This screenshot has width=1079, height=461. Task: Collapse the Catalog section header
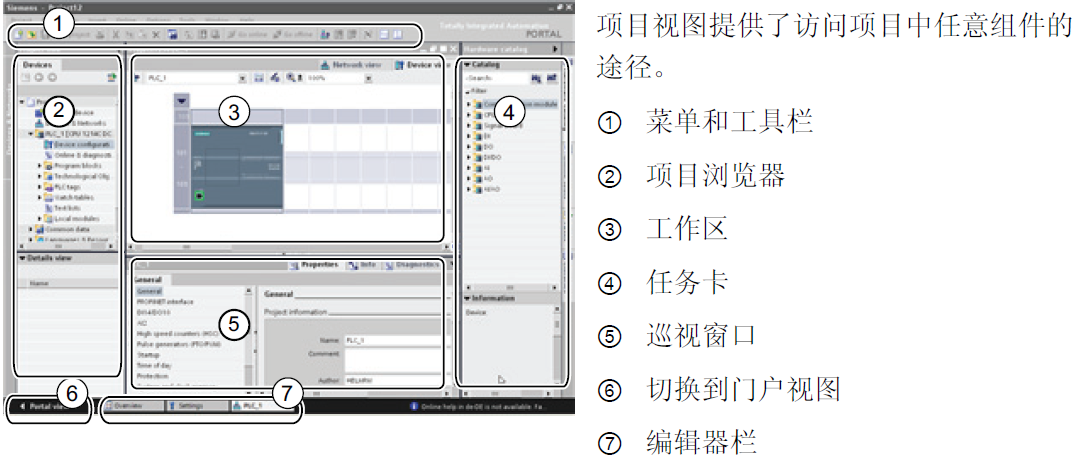(x=467, y=65)
